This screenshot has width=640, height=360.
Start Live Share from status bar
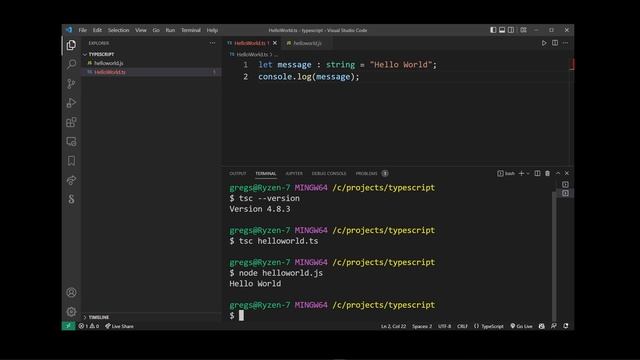(x=120, y=326)
